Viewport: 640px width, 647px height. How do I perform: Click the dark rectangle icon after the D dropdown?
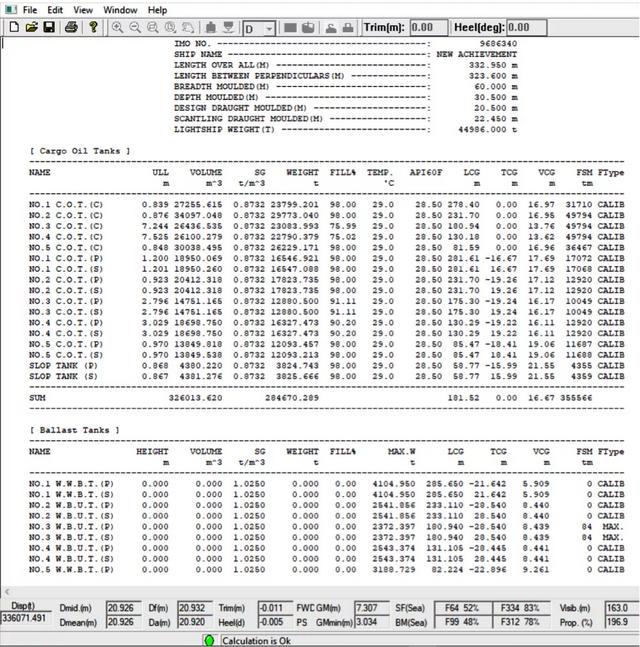(x=290, y=28)
